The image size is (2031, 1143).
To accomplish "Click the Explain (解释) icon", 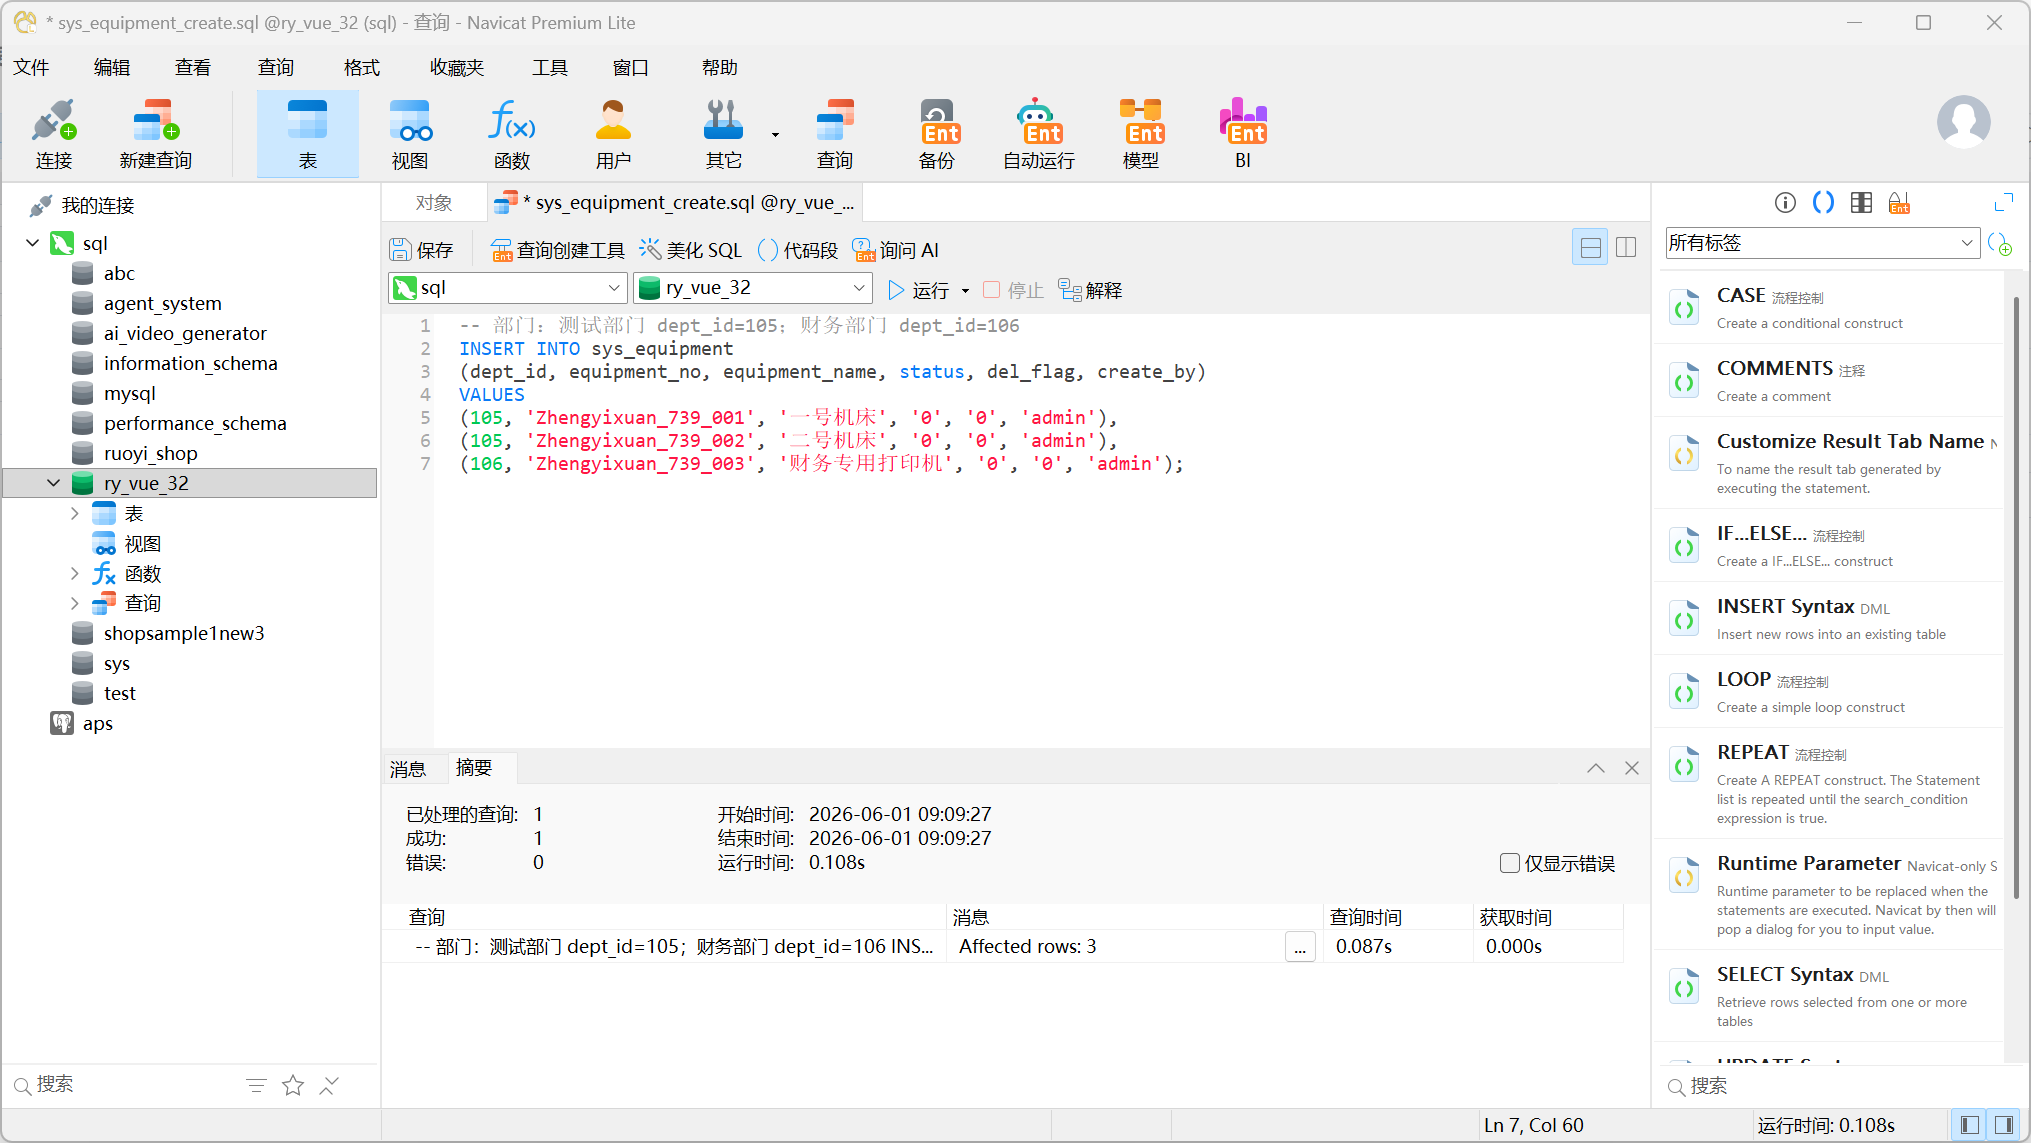I will pos(1091,290).
